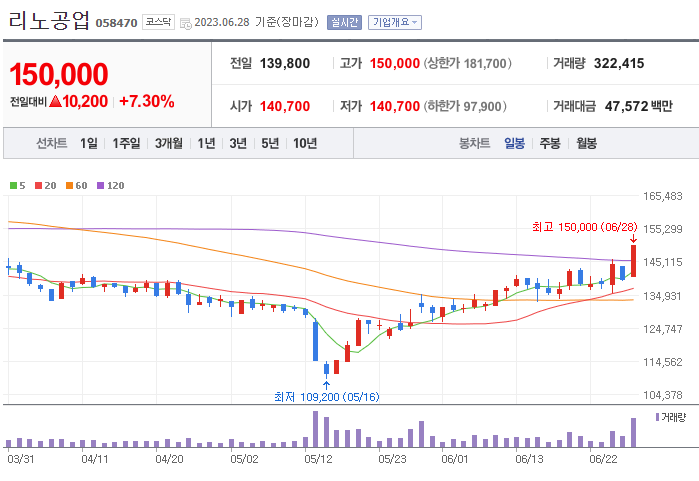
Task: Click the 03/31 date axis label
Action: (21, 459)
